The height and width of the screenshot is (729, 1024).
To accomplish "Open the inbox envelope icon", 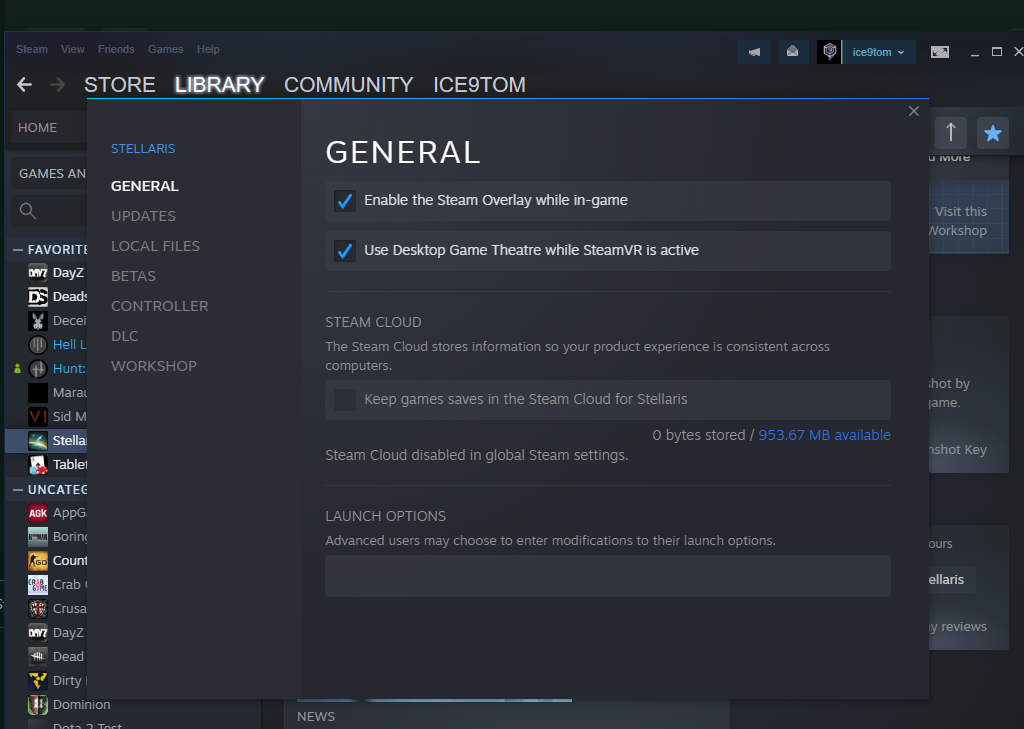I will (792, 52).
